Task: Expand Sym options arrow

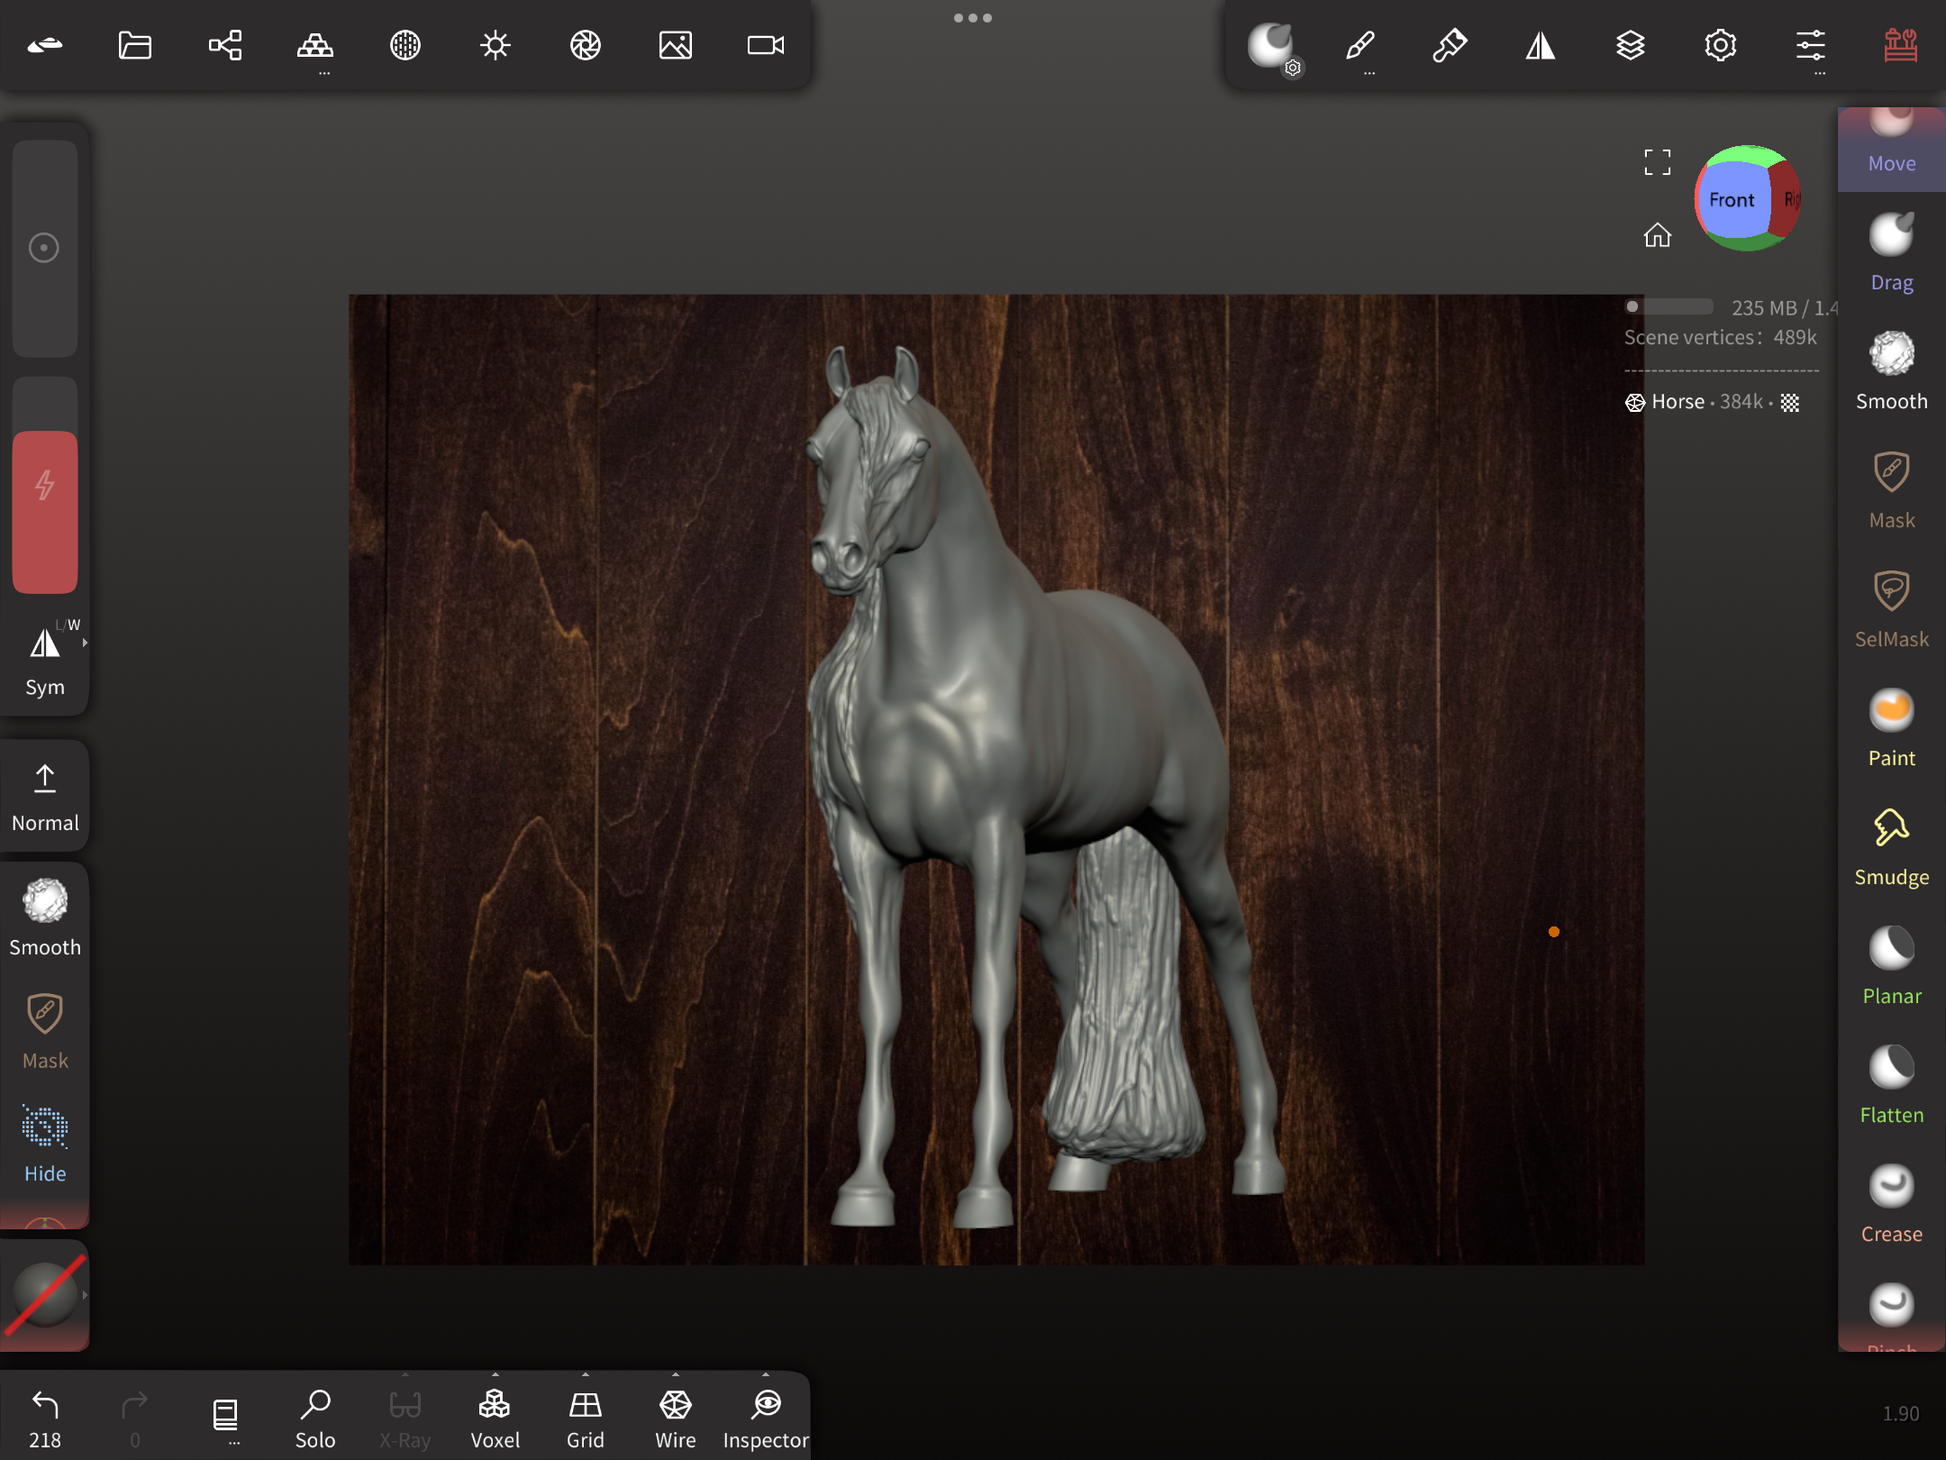Action: (x=85, y=643)
